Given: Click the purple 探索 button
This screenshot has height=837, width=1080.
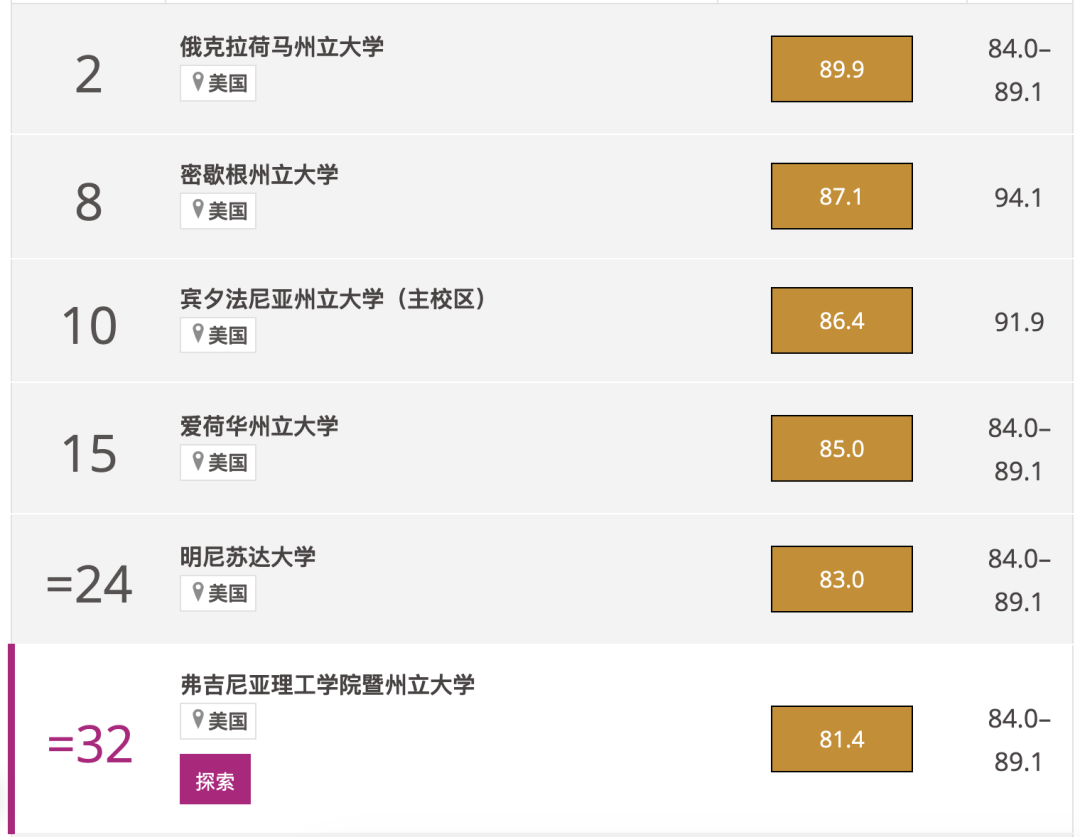Looking at the screenshot, I should pos(215,779).
